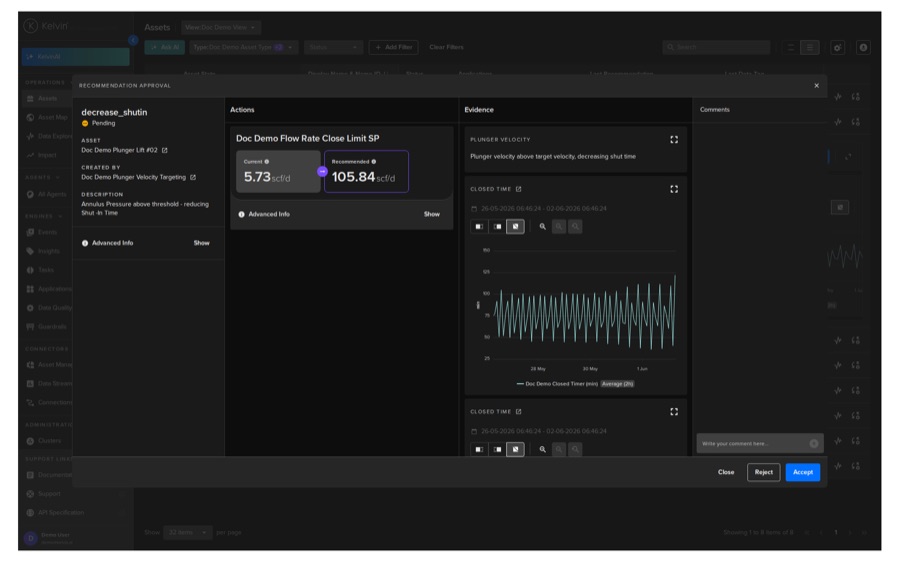Select the third chart view mode toggle
The width and height of the screenshot is (900, 562).
point(515,226)
